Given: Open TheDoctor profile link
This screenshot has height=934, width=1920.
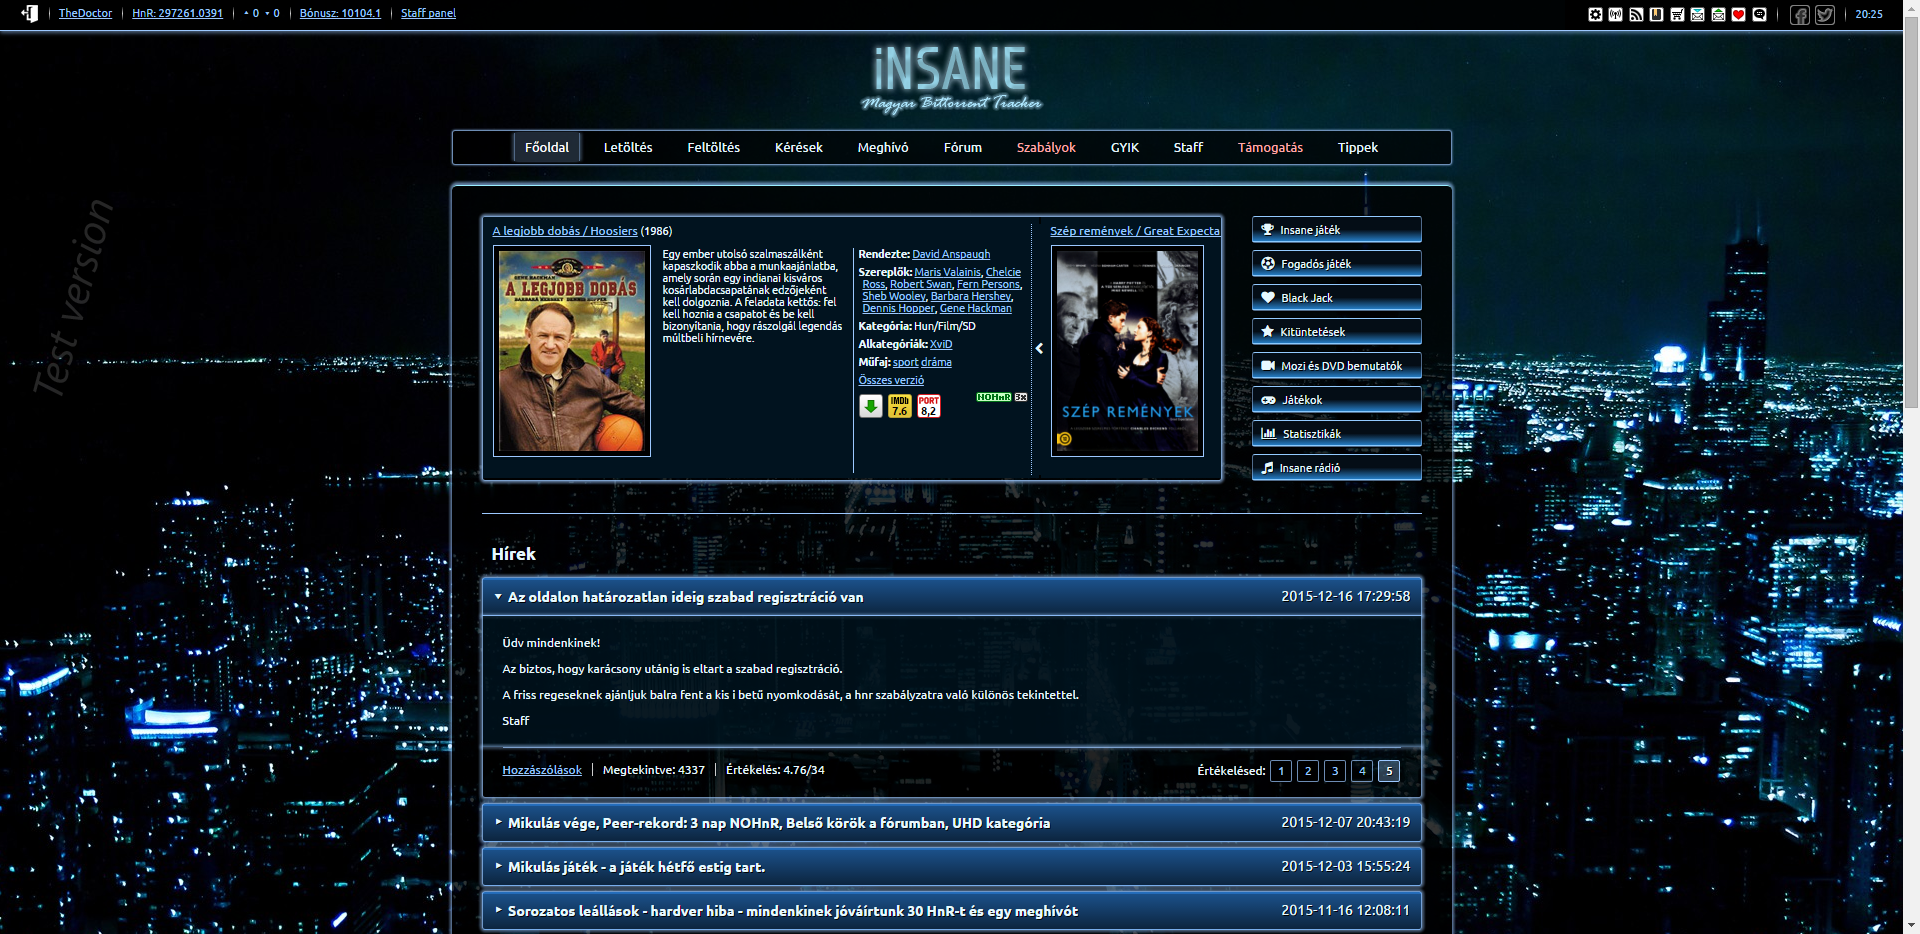Looking at the screenshot, I should tap(85, 13).
